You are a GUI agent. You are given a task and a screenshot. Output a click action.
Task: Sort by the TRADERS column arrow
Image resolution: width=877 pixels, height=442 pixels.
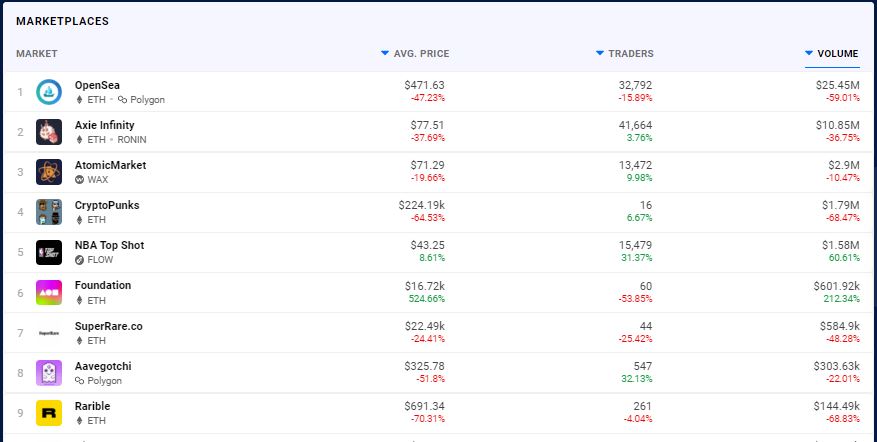click(600, 53)
